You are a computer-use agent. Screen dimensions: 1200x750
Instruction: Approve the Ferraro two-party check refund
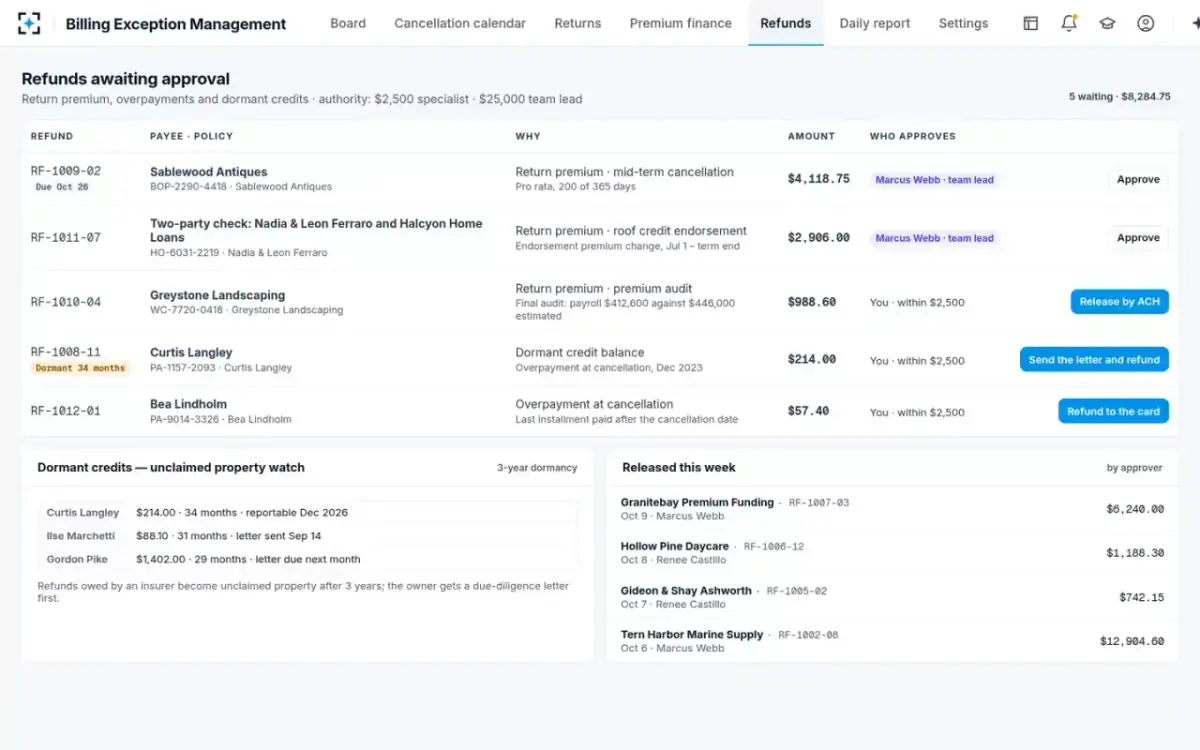pyautogui.click(x=1138, y=238)
